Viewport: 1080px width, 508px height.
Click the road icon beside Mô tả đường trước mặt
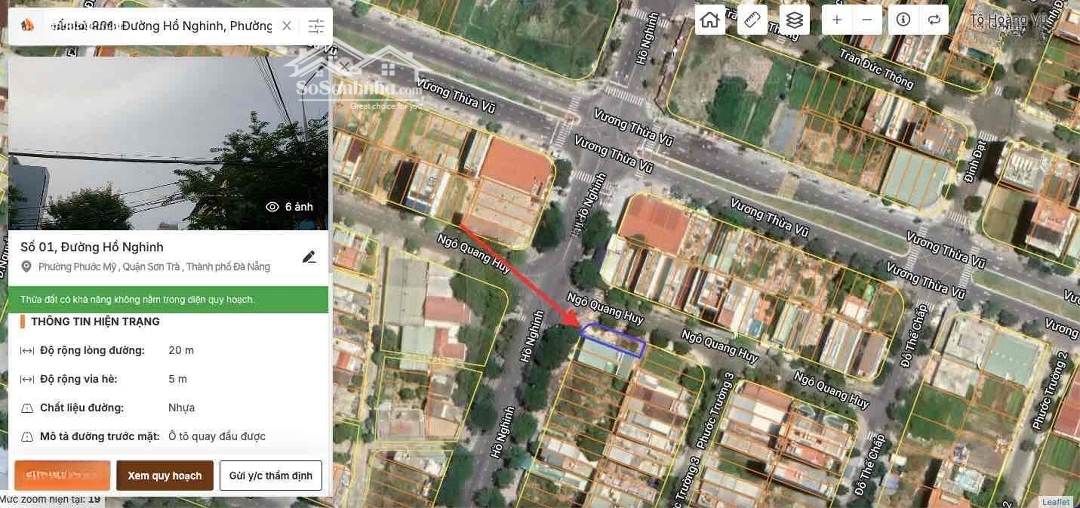(27, 436)
